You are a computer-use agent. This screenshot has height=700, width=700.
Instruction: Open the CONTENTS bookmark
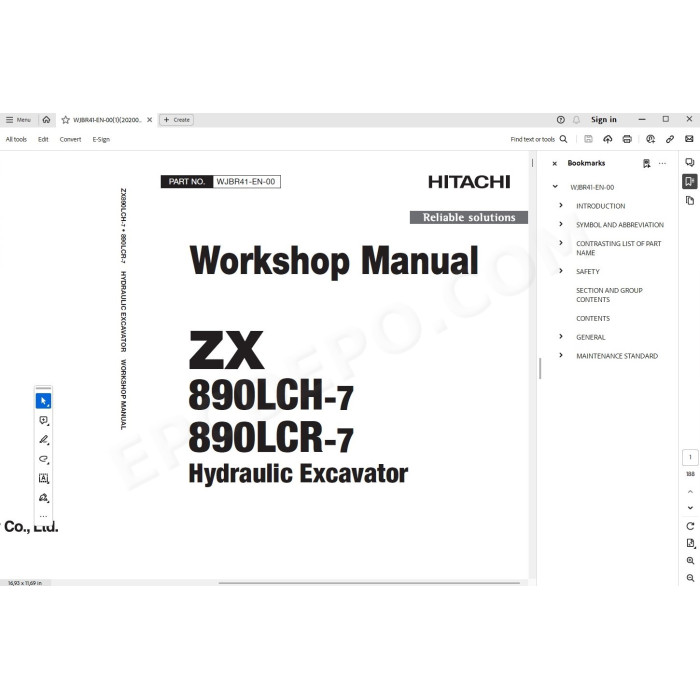coord(593,319)
